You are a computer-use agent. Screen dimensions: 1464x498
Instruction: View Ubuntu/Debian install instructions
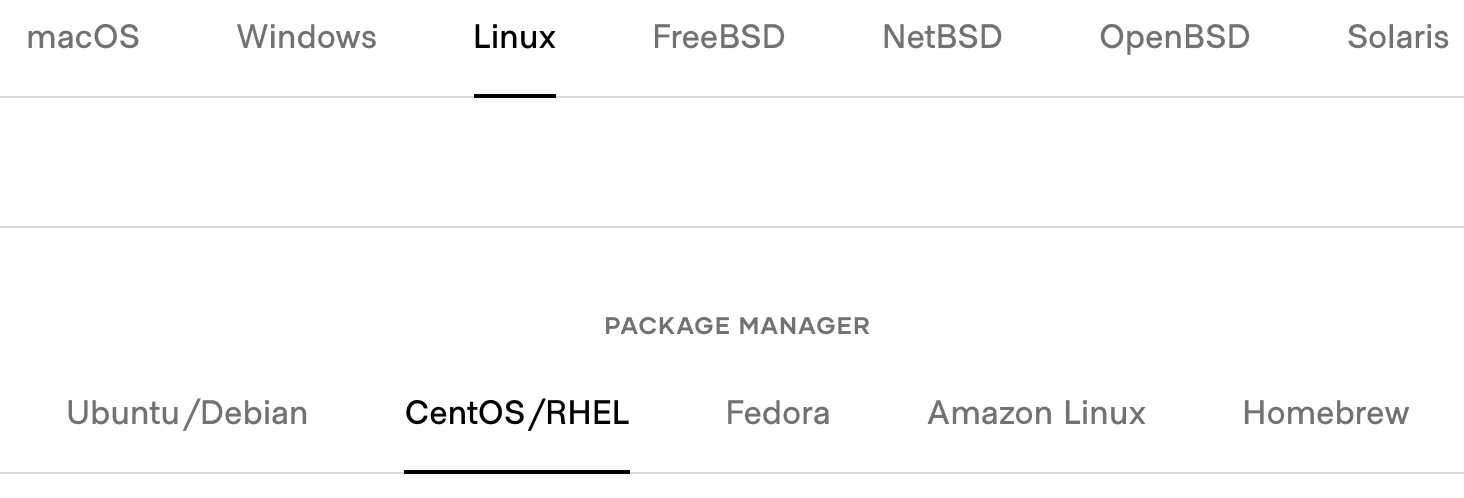(187, 413)
